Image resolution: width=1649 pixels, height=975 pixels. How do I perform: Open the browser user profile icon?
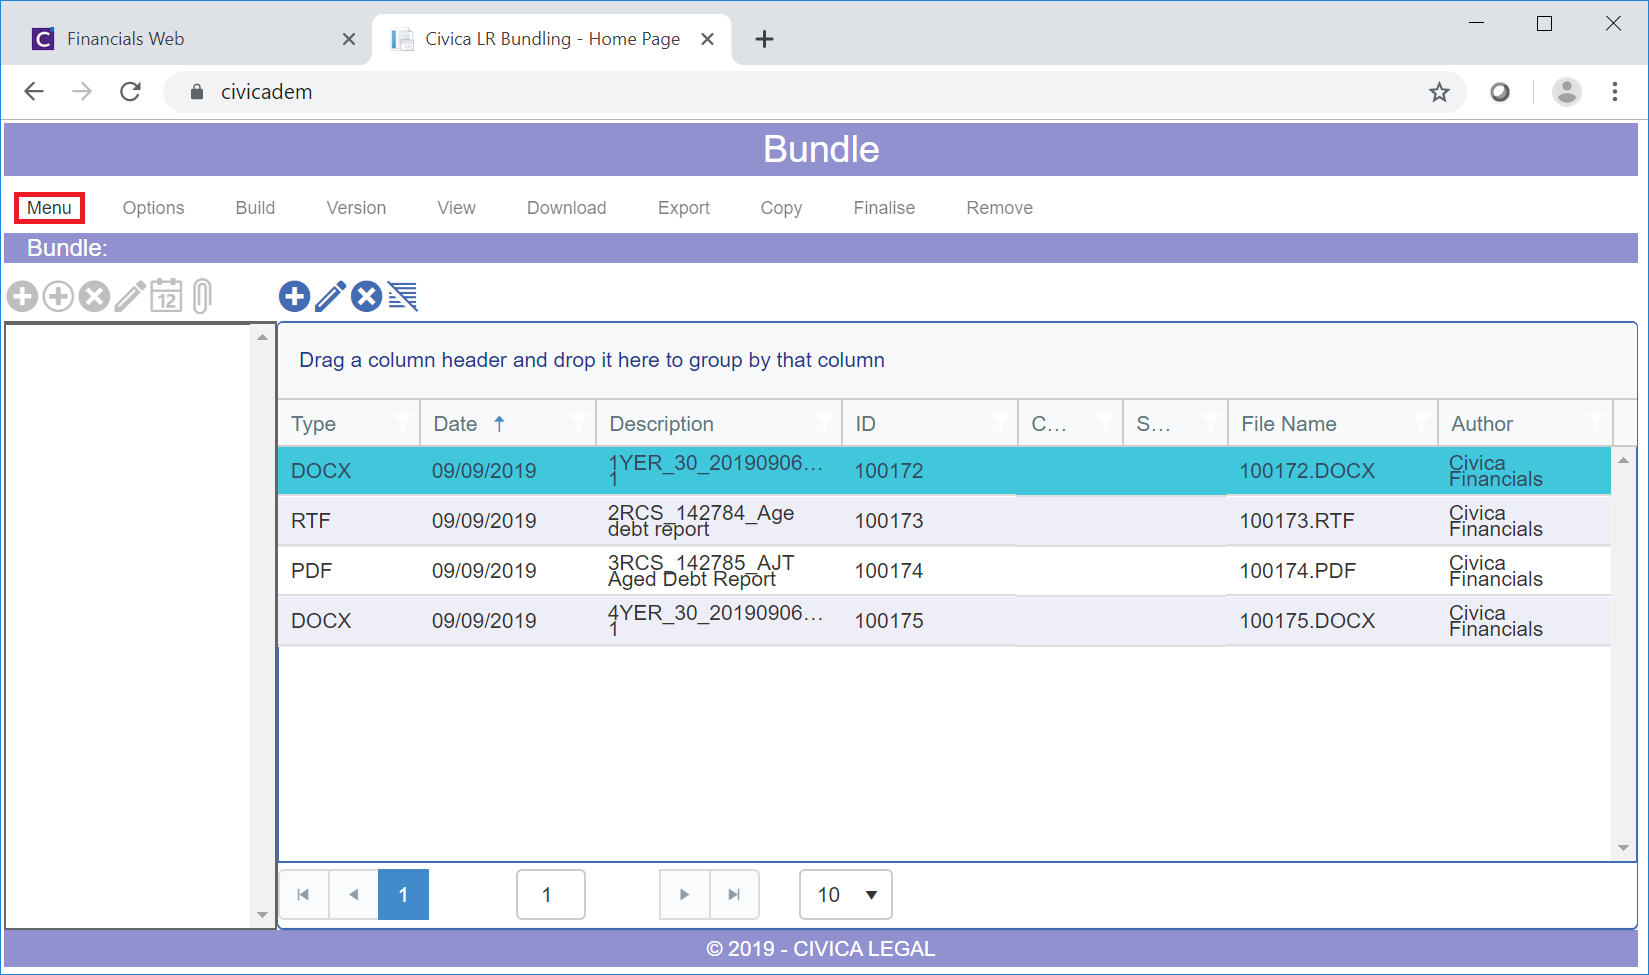(x=1567, y=92)
